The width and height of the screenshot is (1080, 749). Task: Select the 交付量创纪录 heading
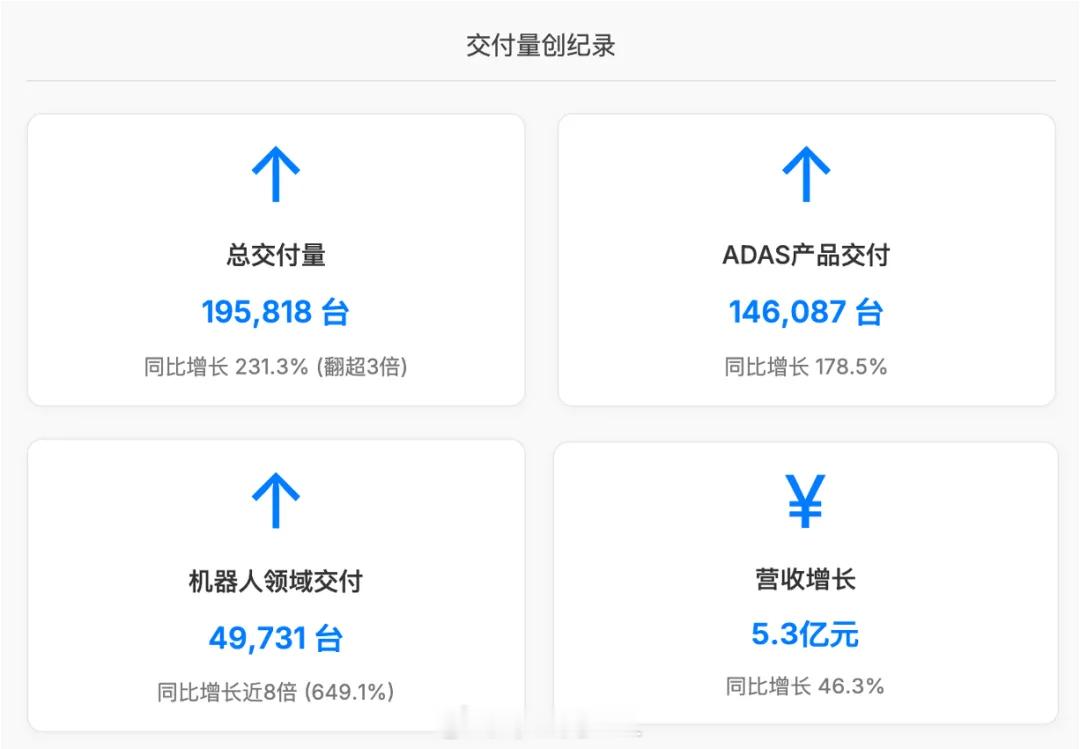click(541, 45)
